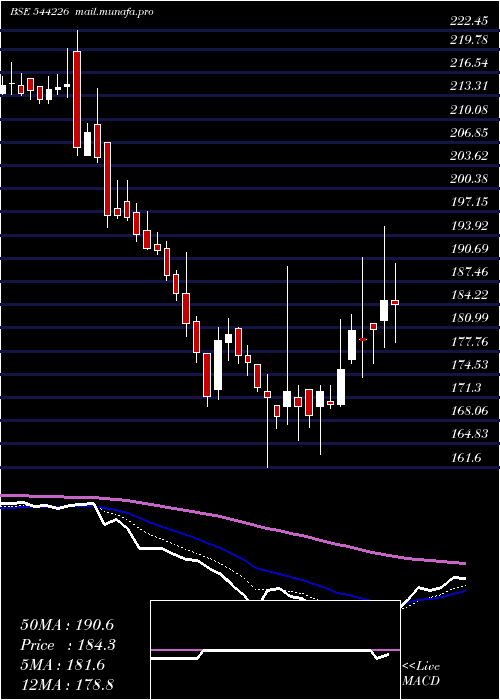Click the 187.46 price axis label

469,272
